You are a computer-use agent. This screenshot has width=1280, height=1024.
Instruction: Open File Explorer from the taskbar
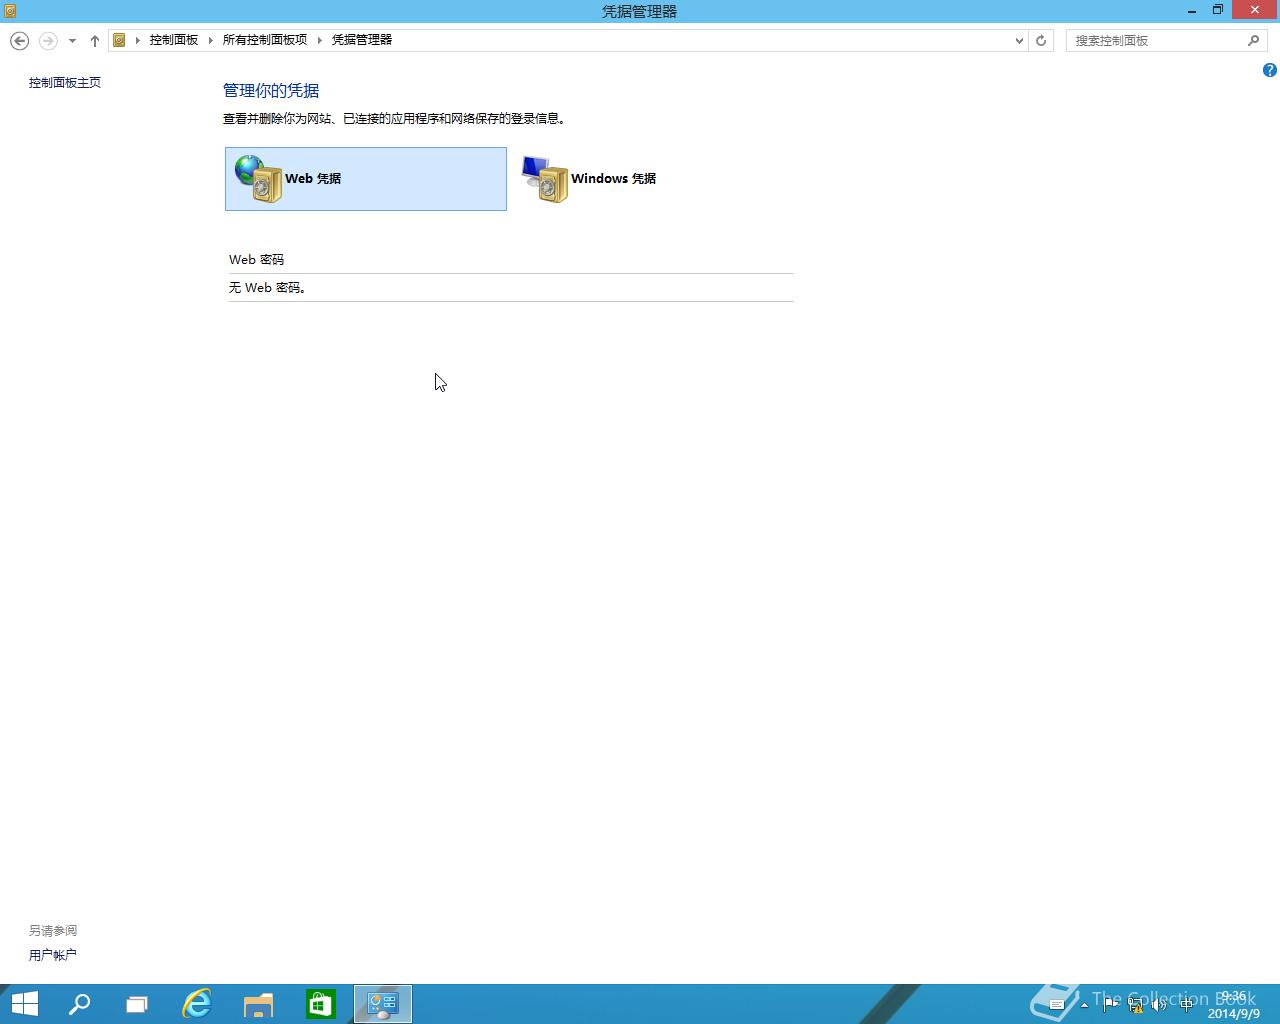pos(259,1004)
